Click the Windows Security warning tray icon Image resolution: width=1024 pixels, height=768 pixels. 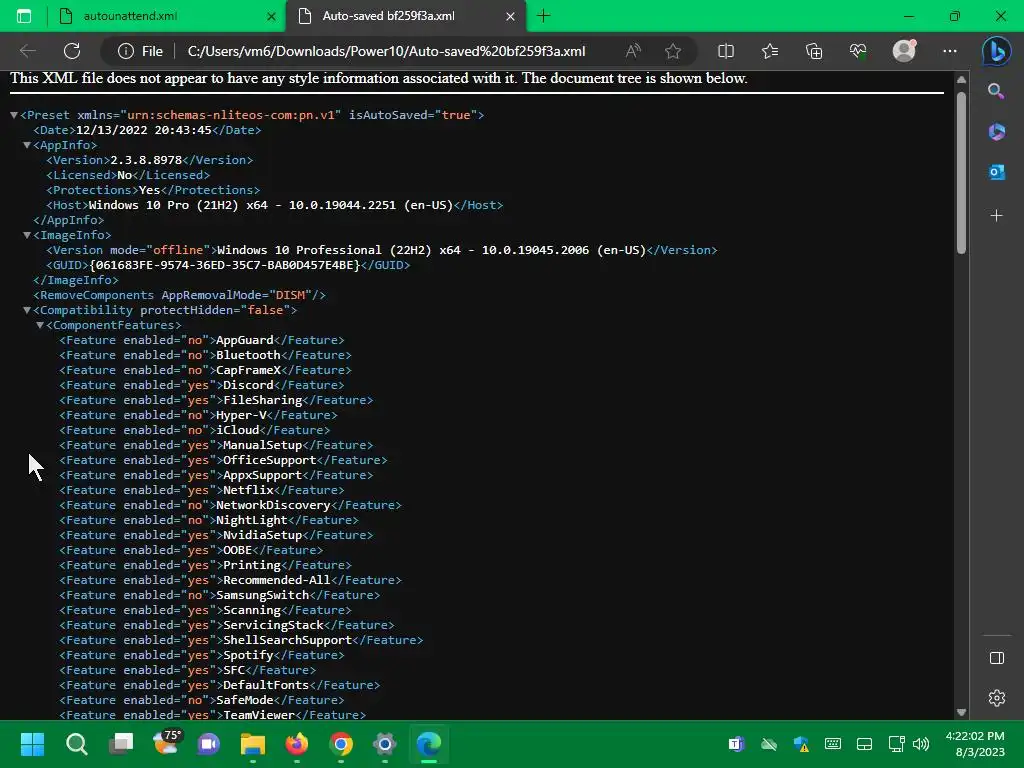pos(801,744)
